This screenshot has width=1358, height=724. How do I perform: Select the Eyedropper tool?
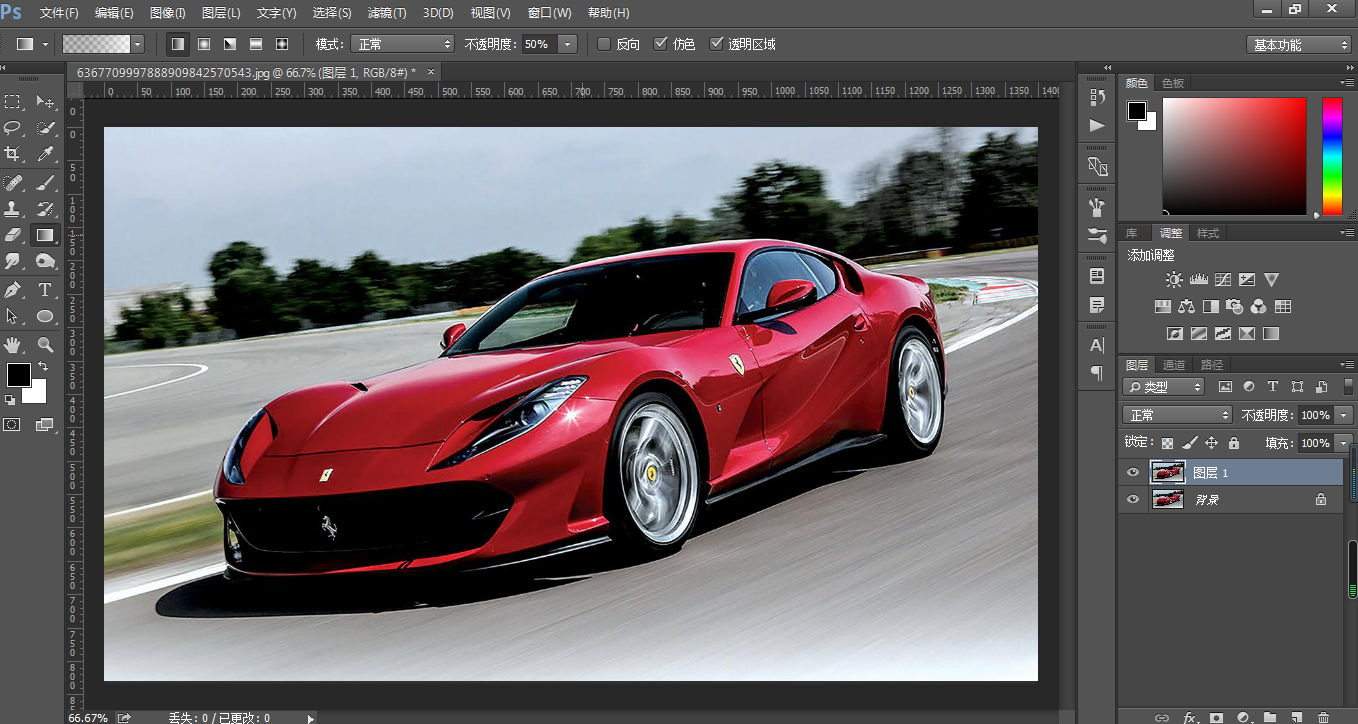(x=45, y=154)
